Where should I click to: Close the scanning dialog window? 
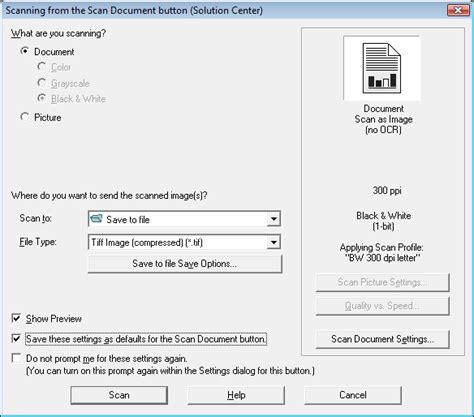point(458,10)
